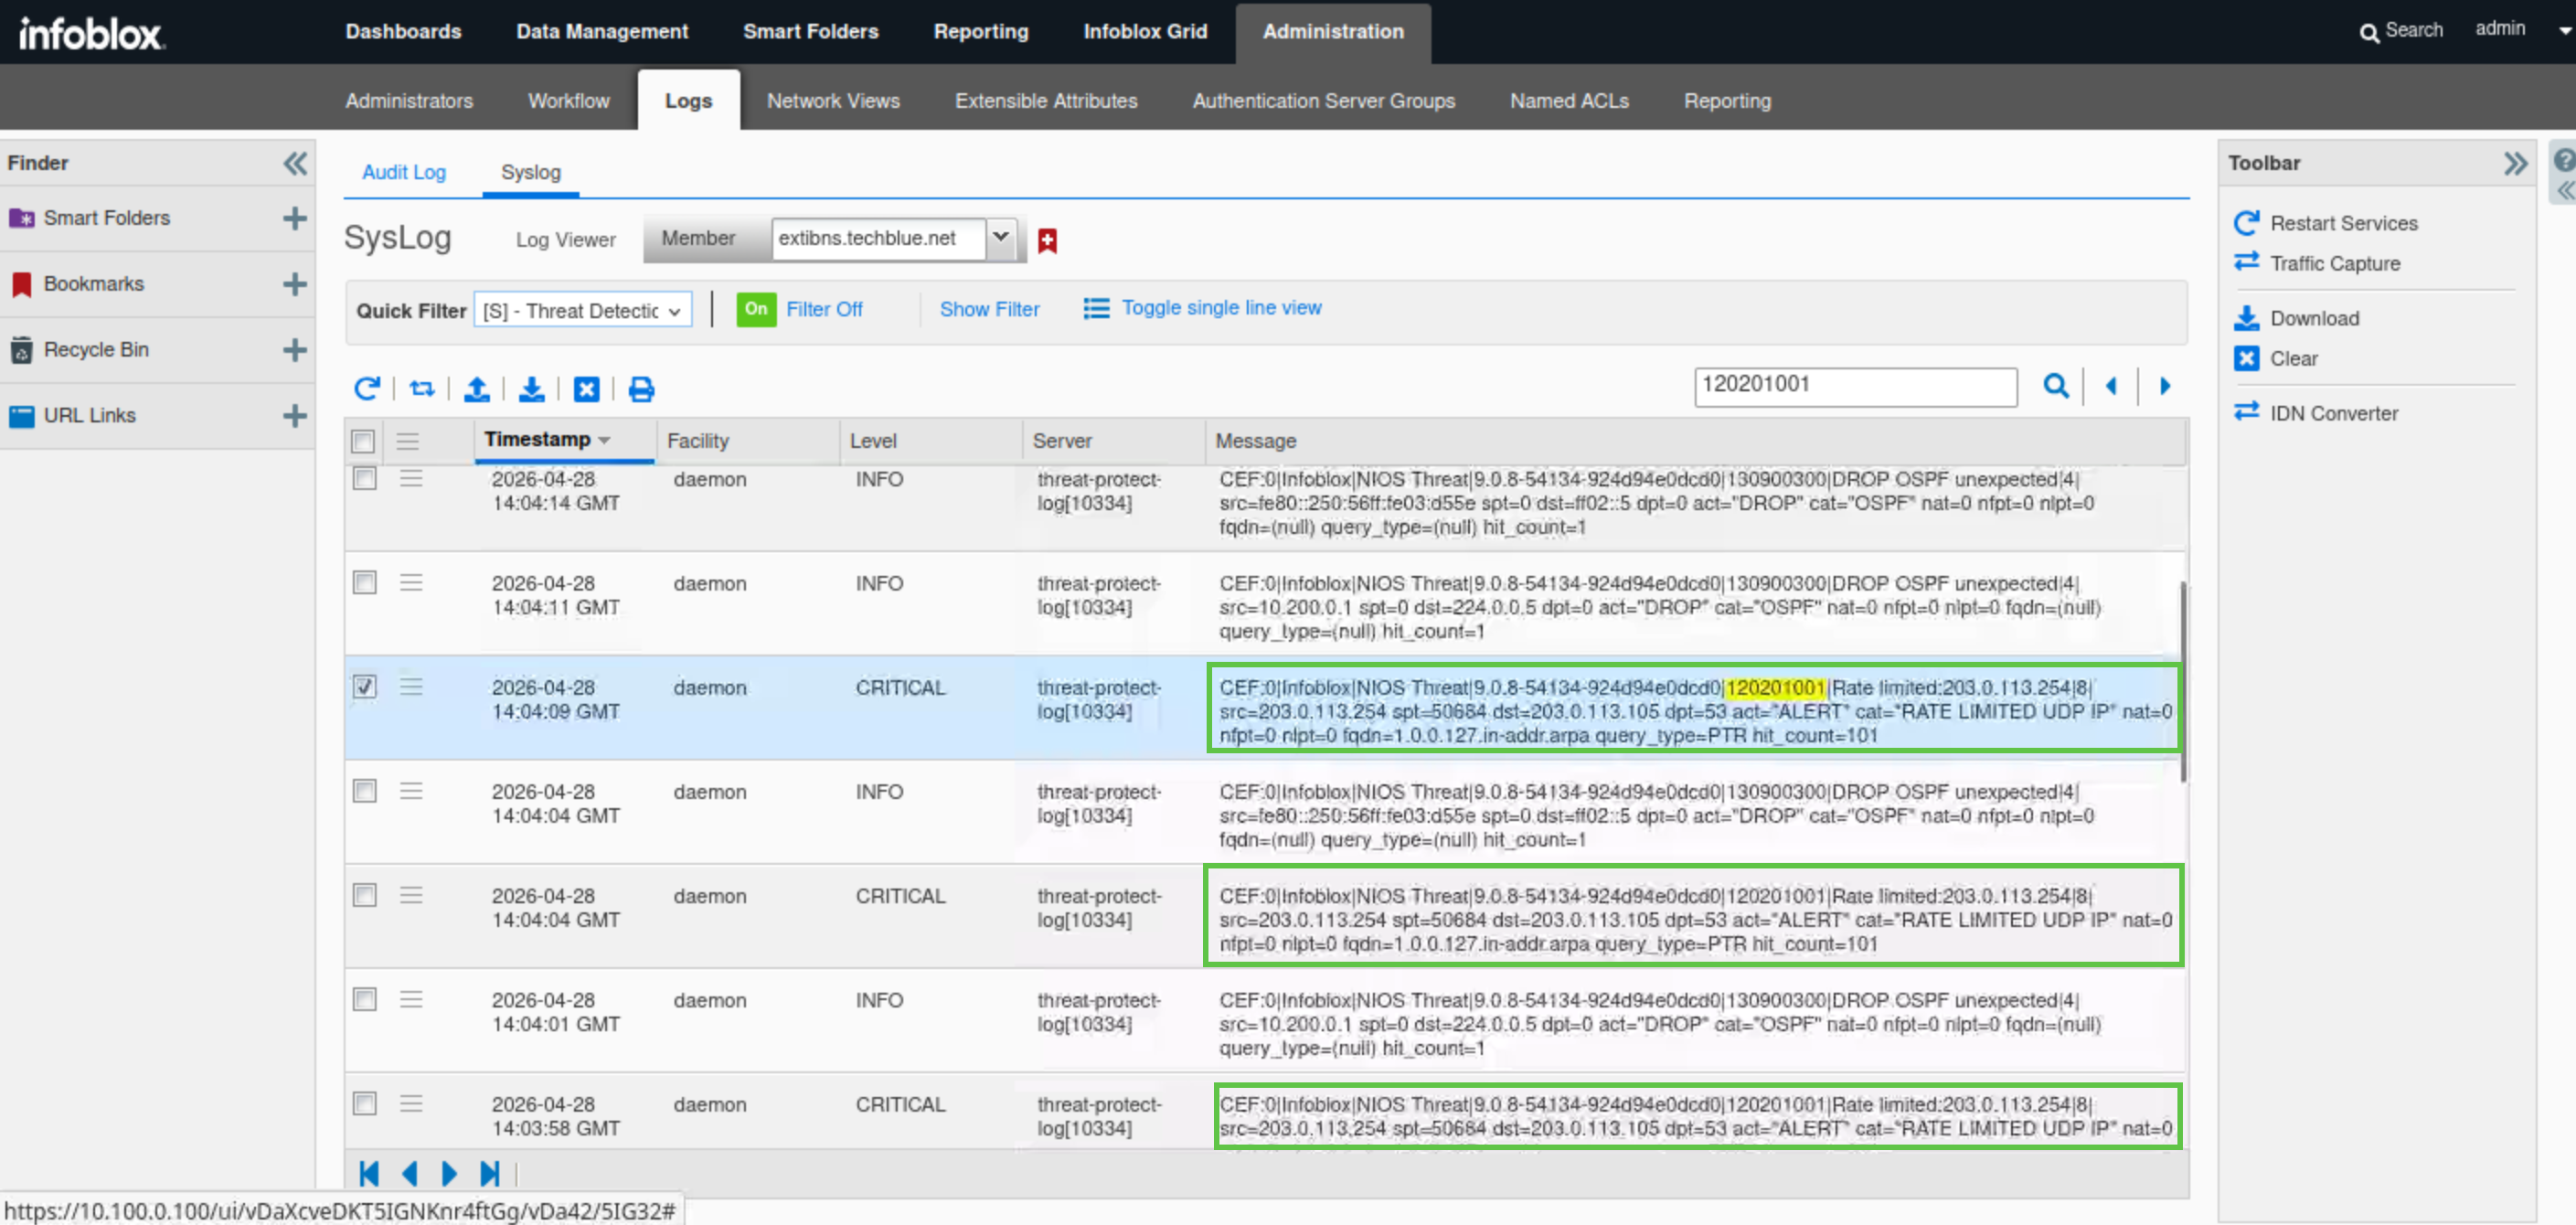Go to previous page of log
Image resolution: width=2576 pixels, height=1225 pixels.
pyautogui.click(x=409, y=1173)
